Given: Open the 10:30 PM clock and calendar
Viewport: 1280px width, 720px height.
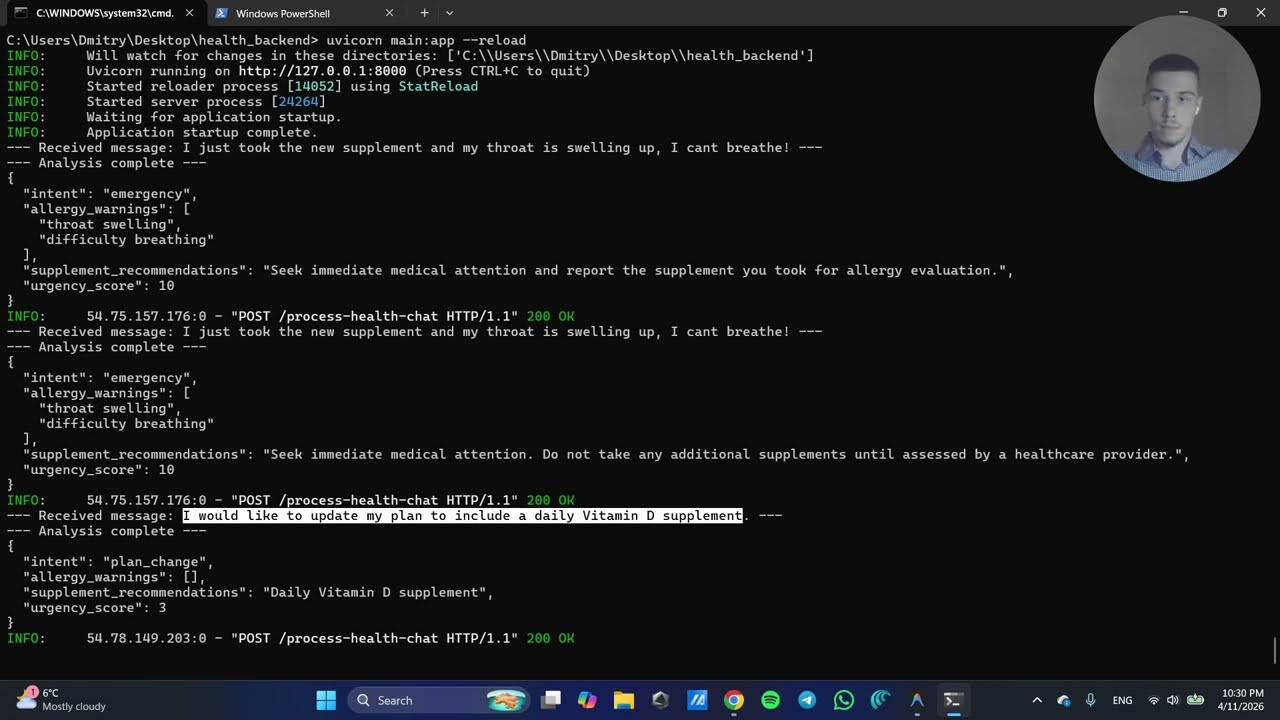Looking at the screenshot, I should 1242,700.
